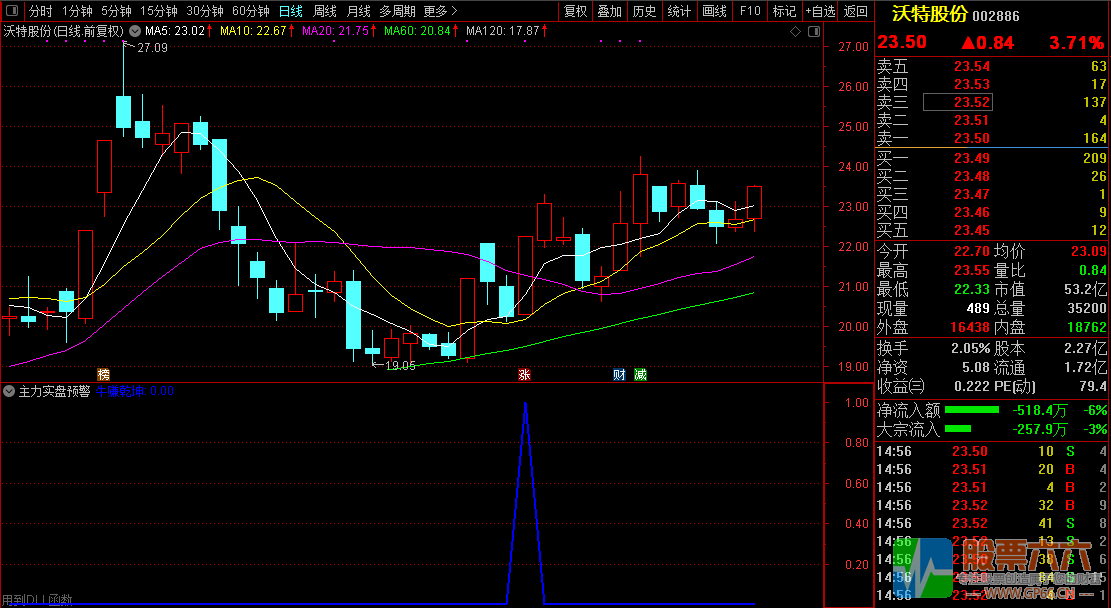Select the 15分钟 chart period
Screen dimensions: 1111x608
(159, 11)
